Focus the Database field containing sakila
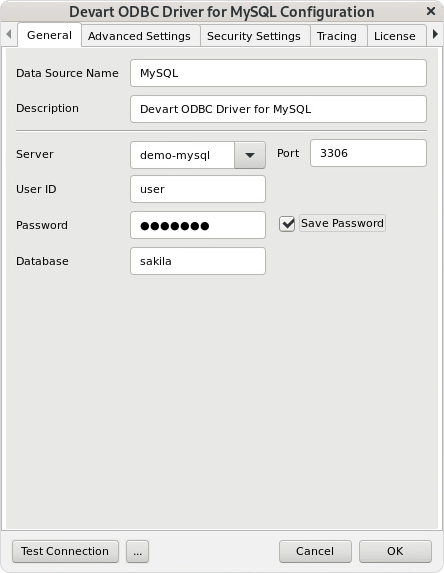Screen dimensions: 444x573 coord(198,261)
